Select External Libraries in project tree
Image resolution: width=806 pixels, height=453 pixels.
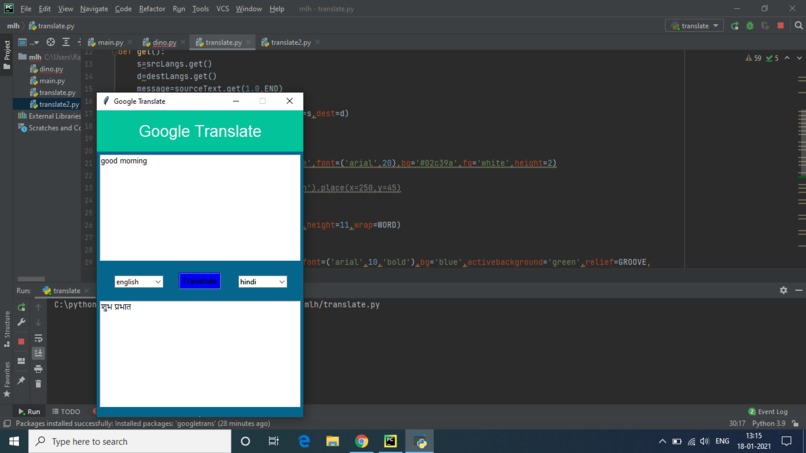coord(49,116)
